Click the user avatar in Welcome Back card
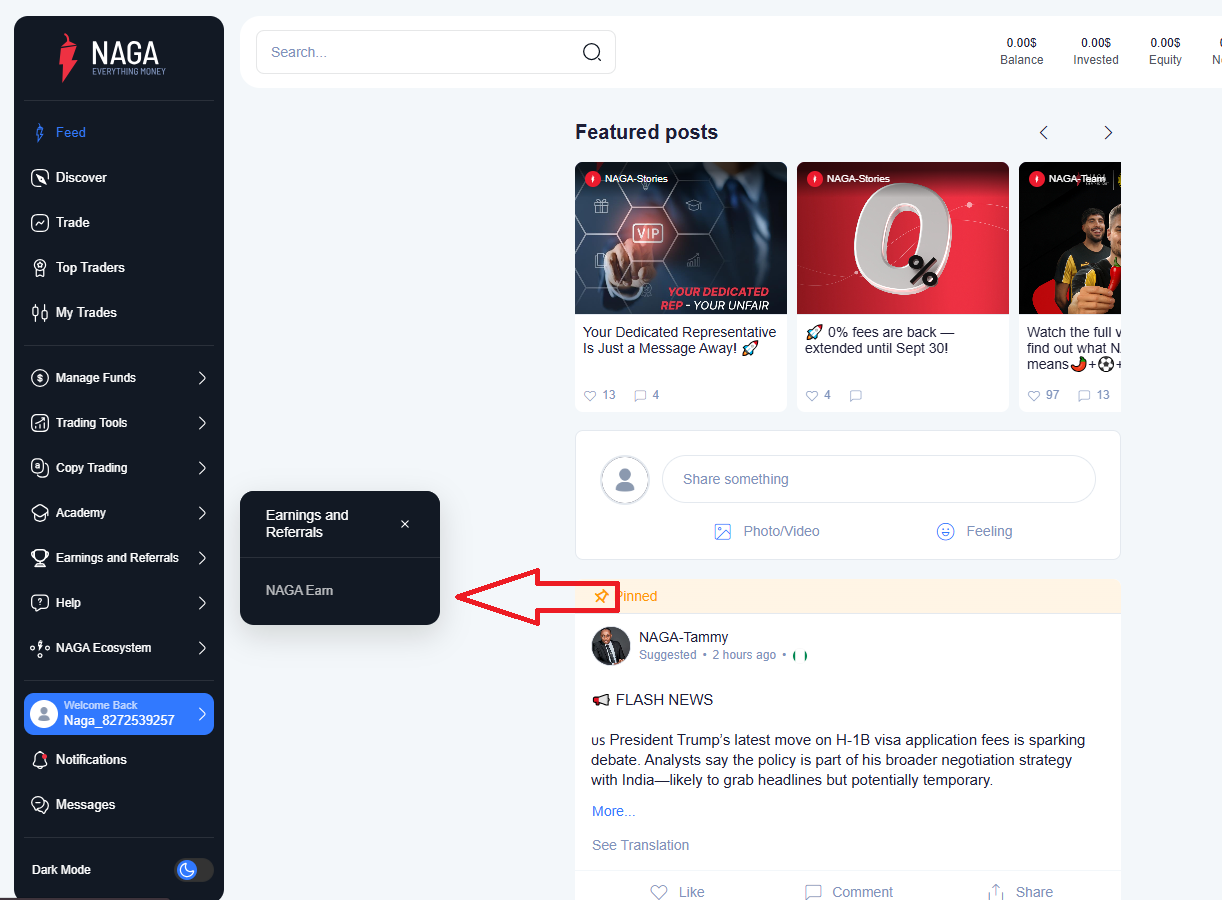 pyautogui.click(x=44, y=714)
